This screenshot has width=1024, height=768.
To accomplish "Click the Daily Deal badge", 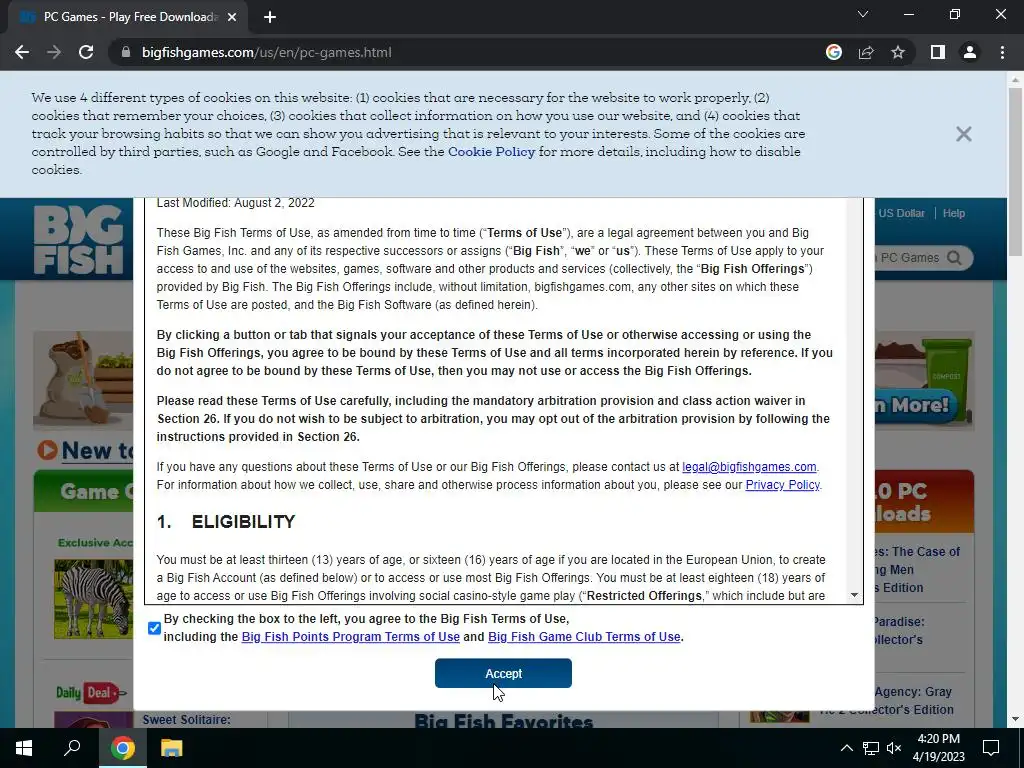I will (89, 693).
